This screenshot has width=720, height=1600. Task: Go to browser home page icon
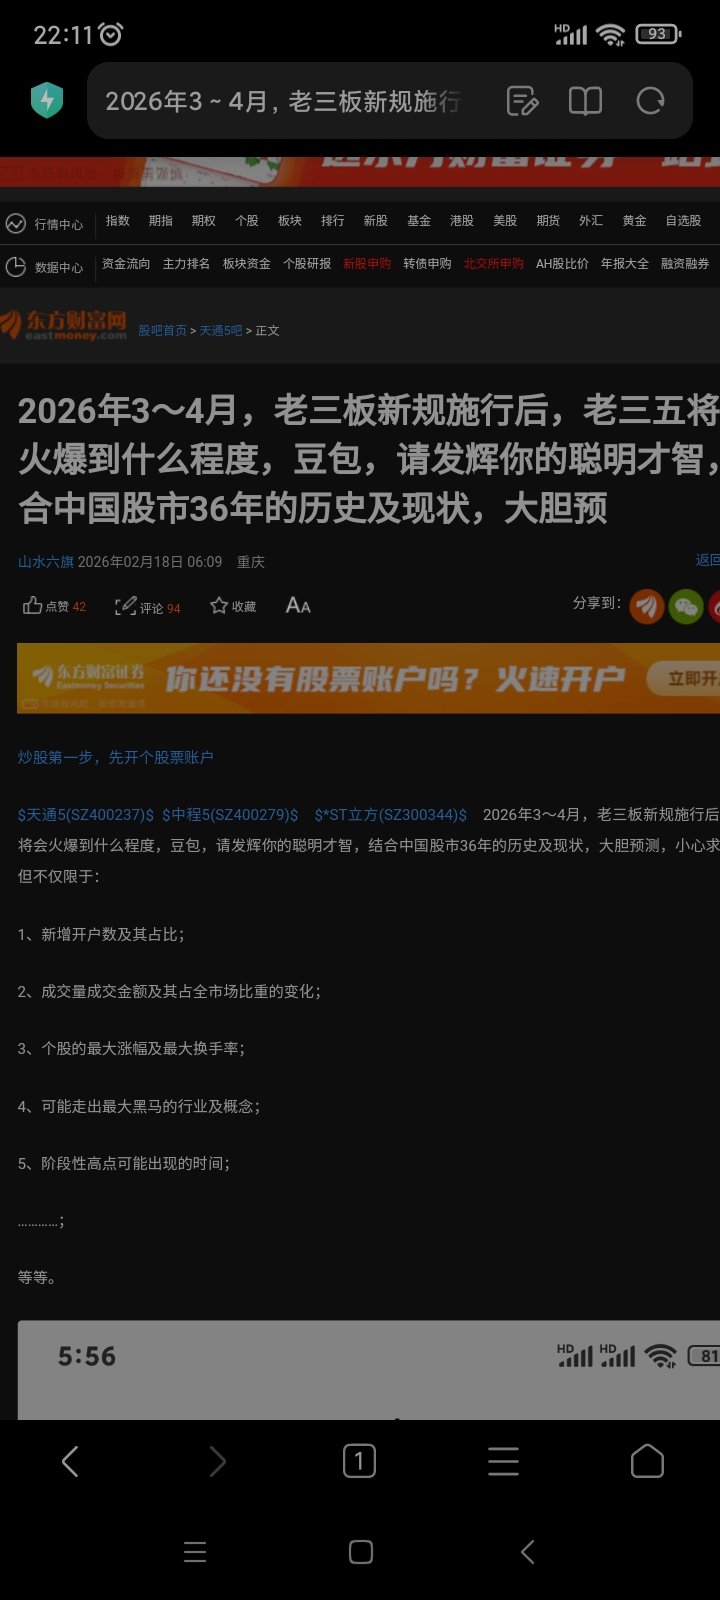click(647, 1462)
